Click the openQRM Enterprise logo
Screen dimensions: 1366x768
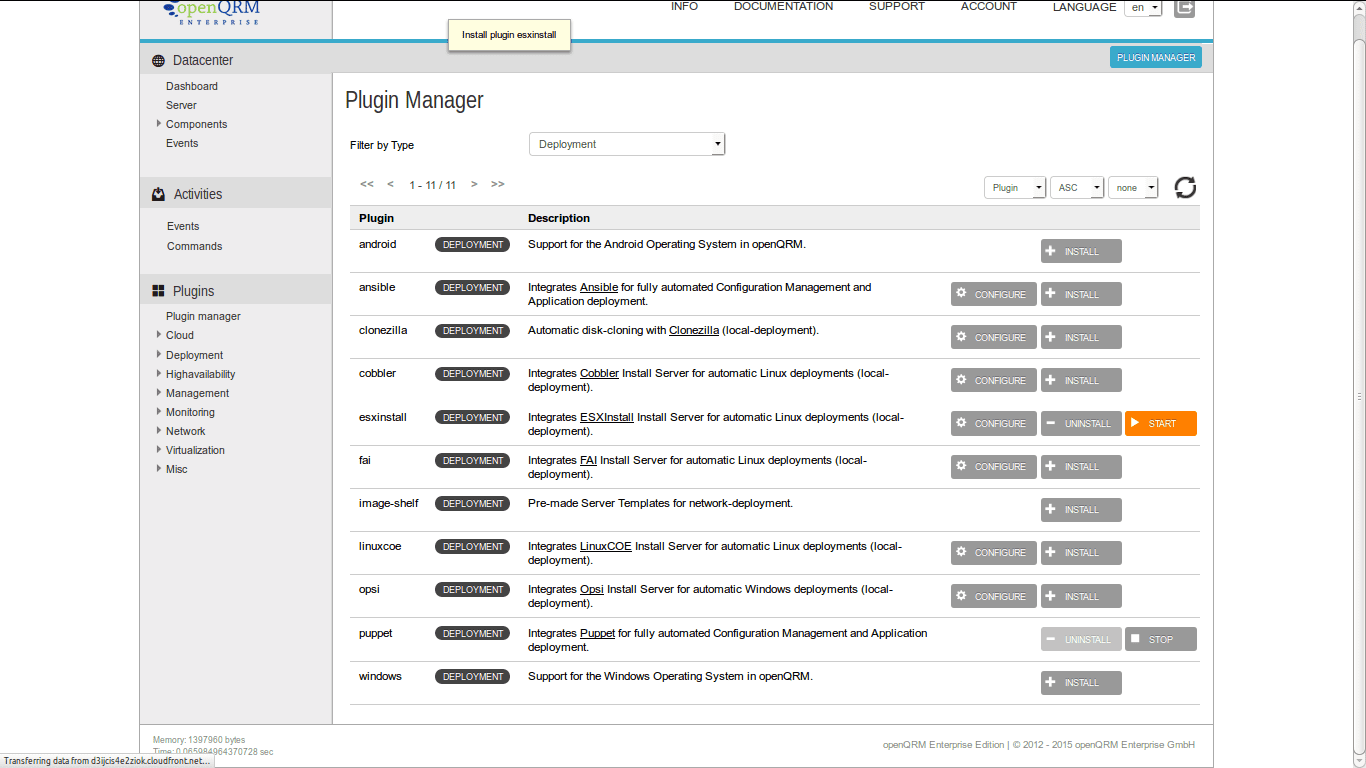[211, 12]
